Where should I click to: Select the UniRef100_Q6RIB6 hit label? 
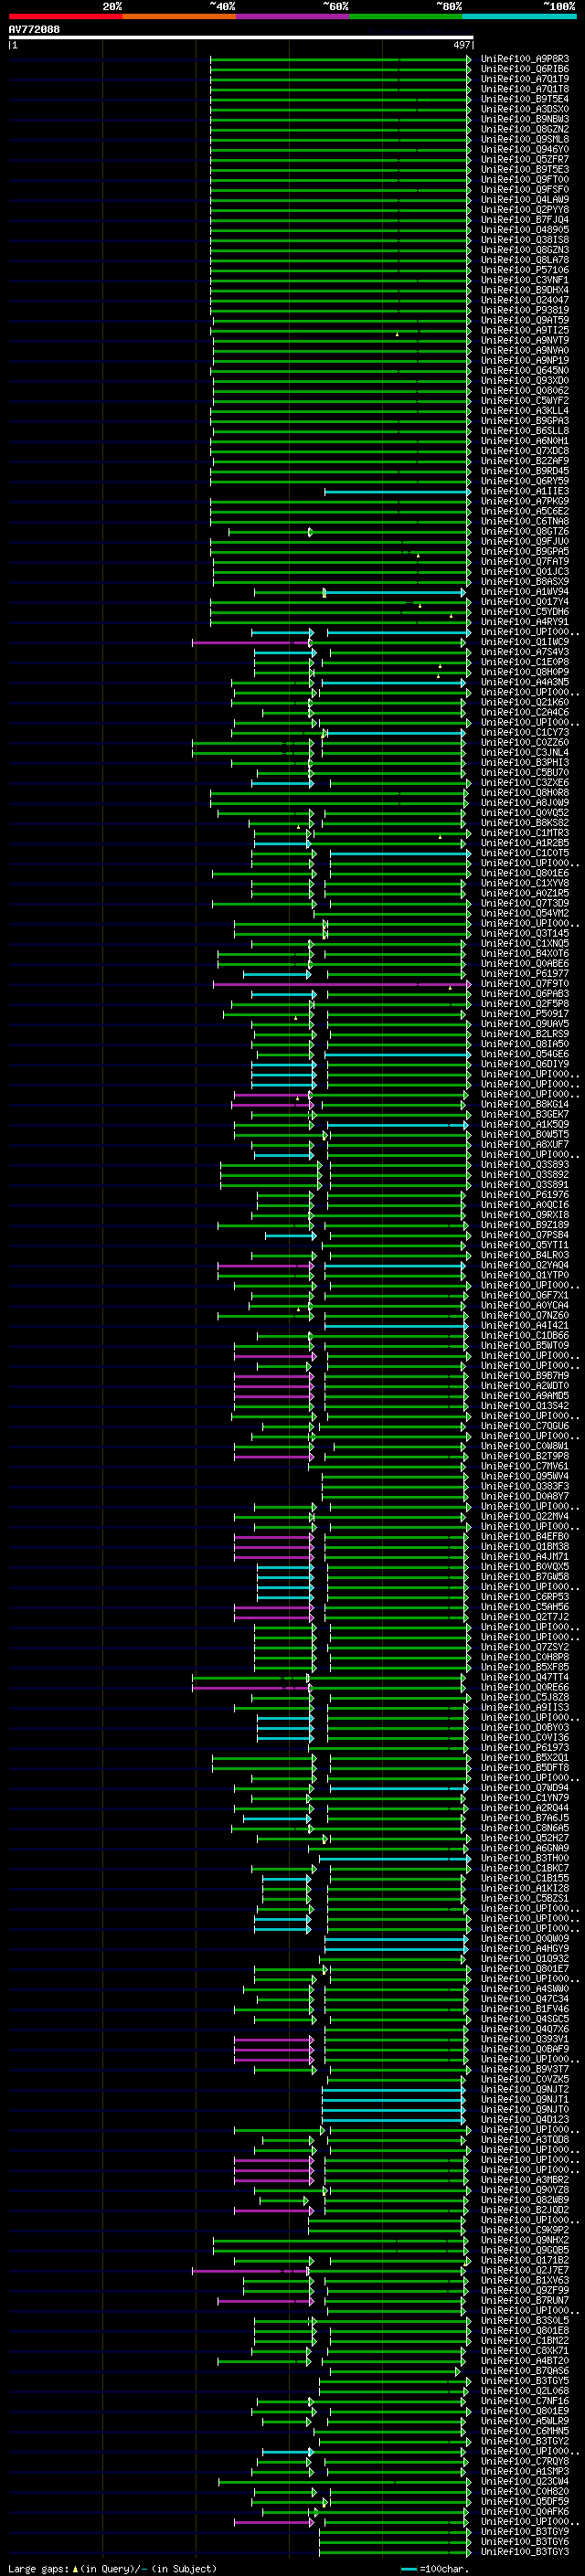(x=525, y=69)
